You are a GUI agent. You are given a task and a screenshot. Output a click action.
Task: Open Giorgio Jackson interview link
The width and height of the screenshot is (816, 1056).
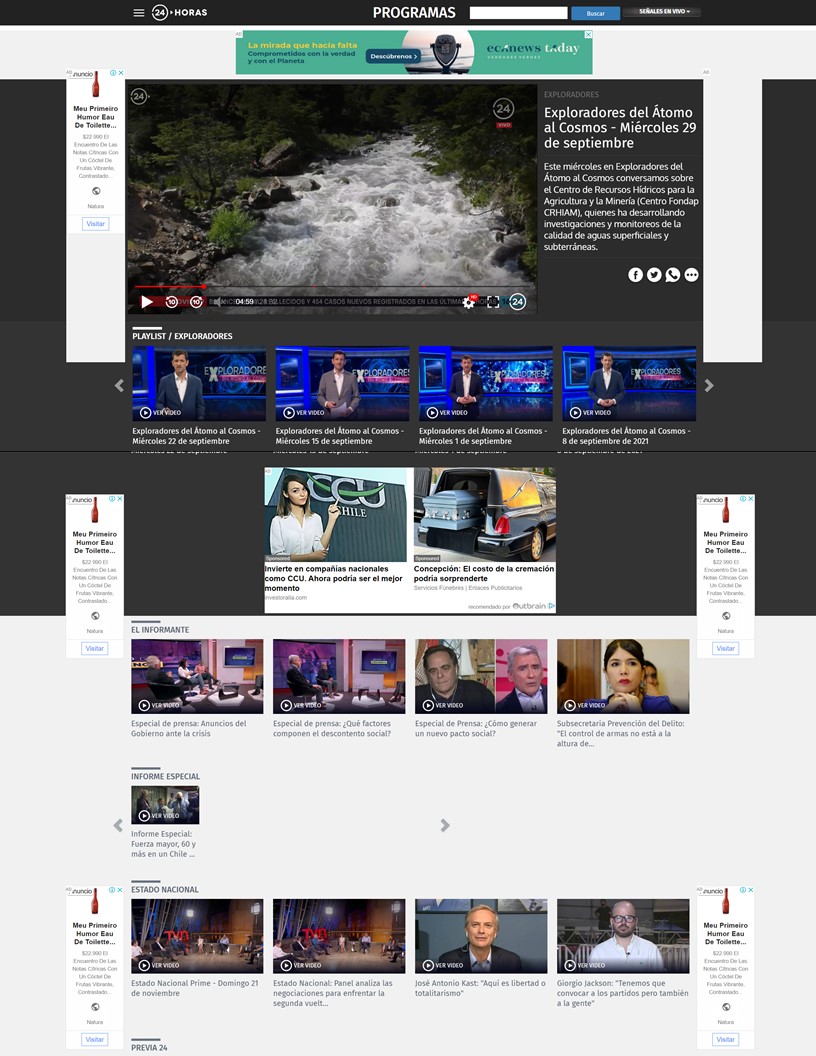[x=623, y=993]
